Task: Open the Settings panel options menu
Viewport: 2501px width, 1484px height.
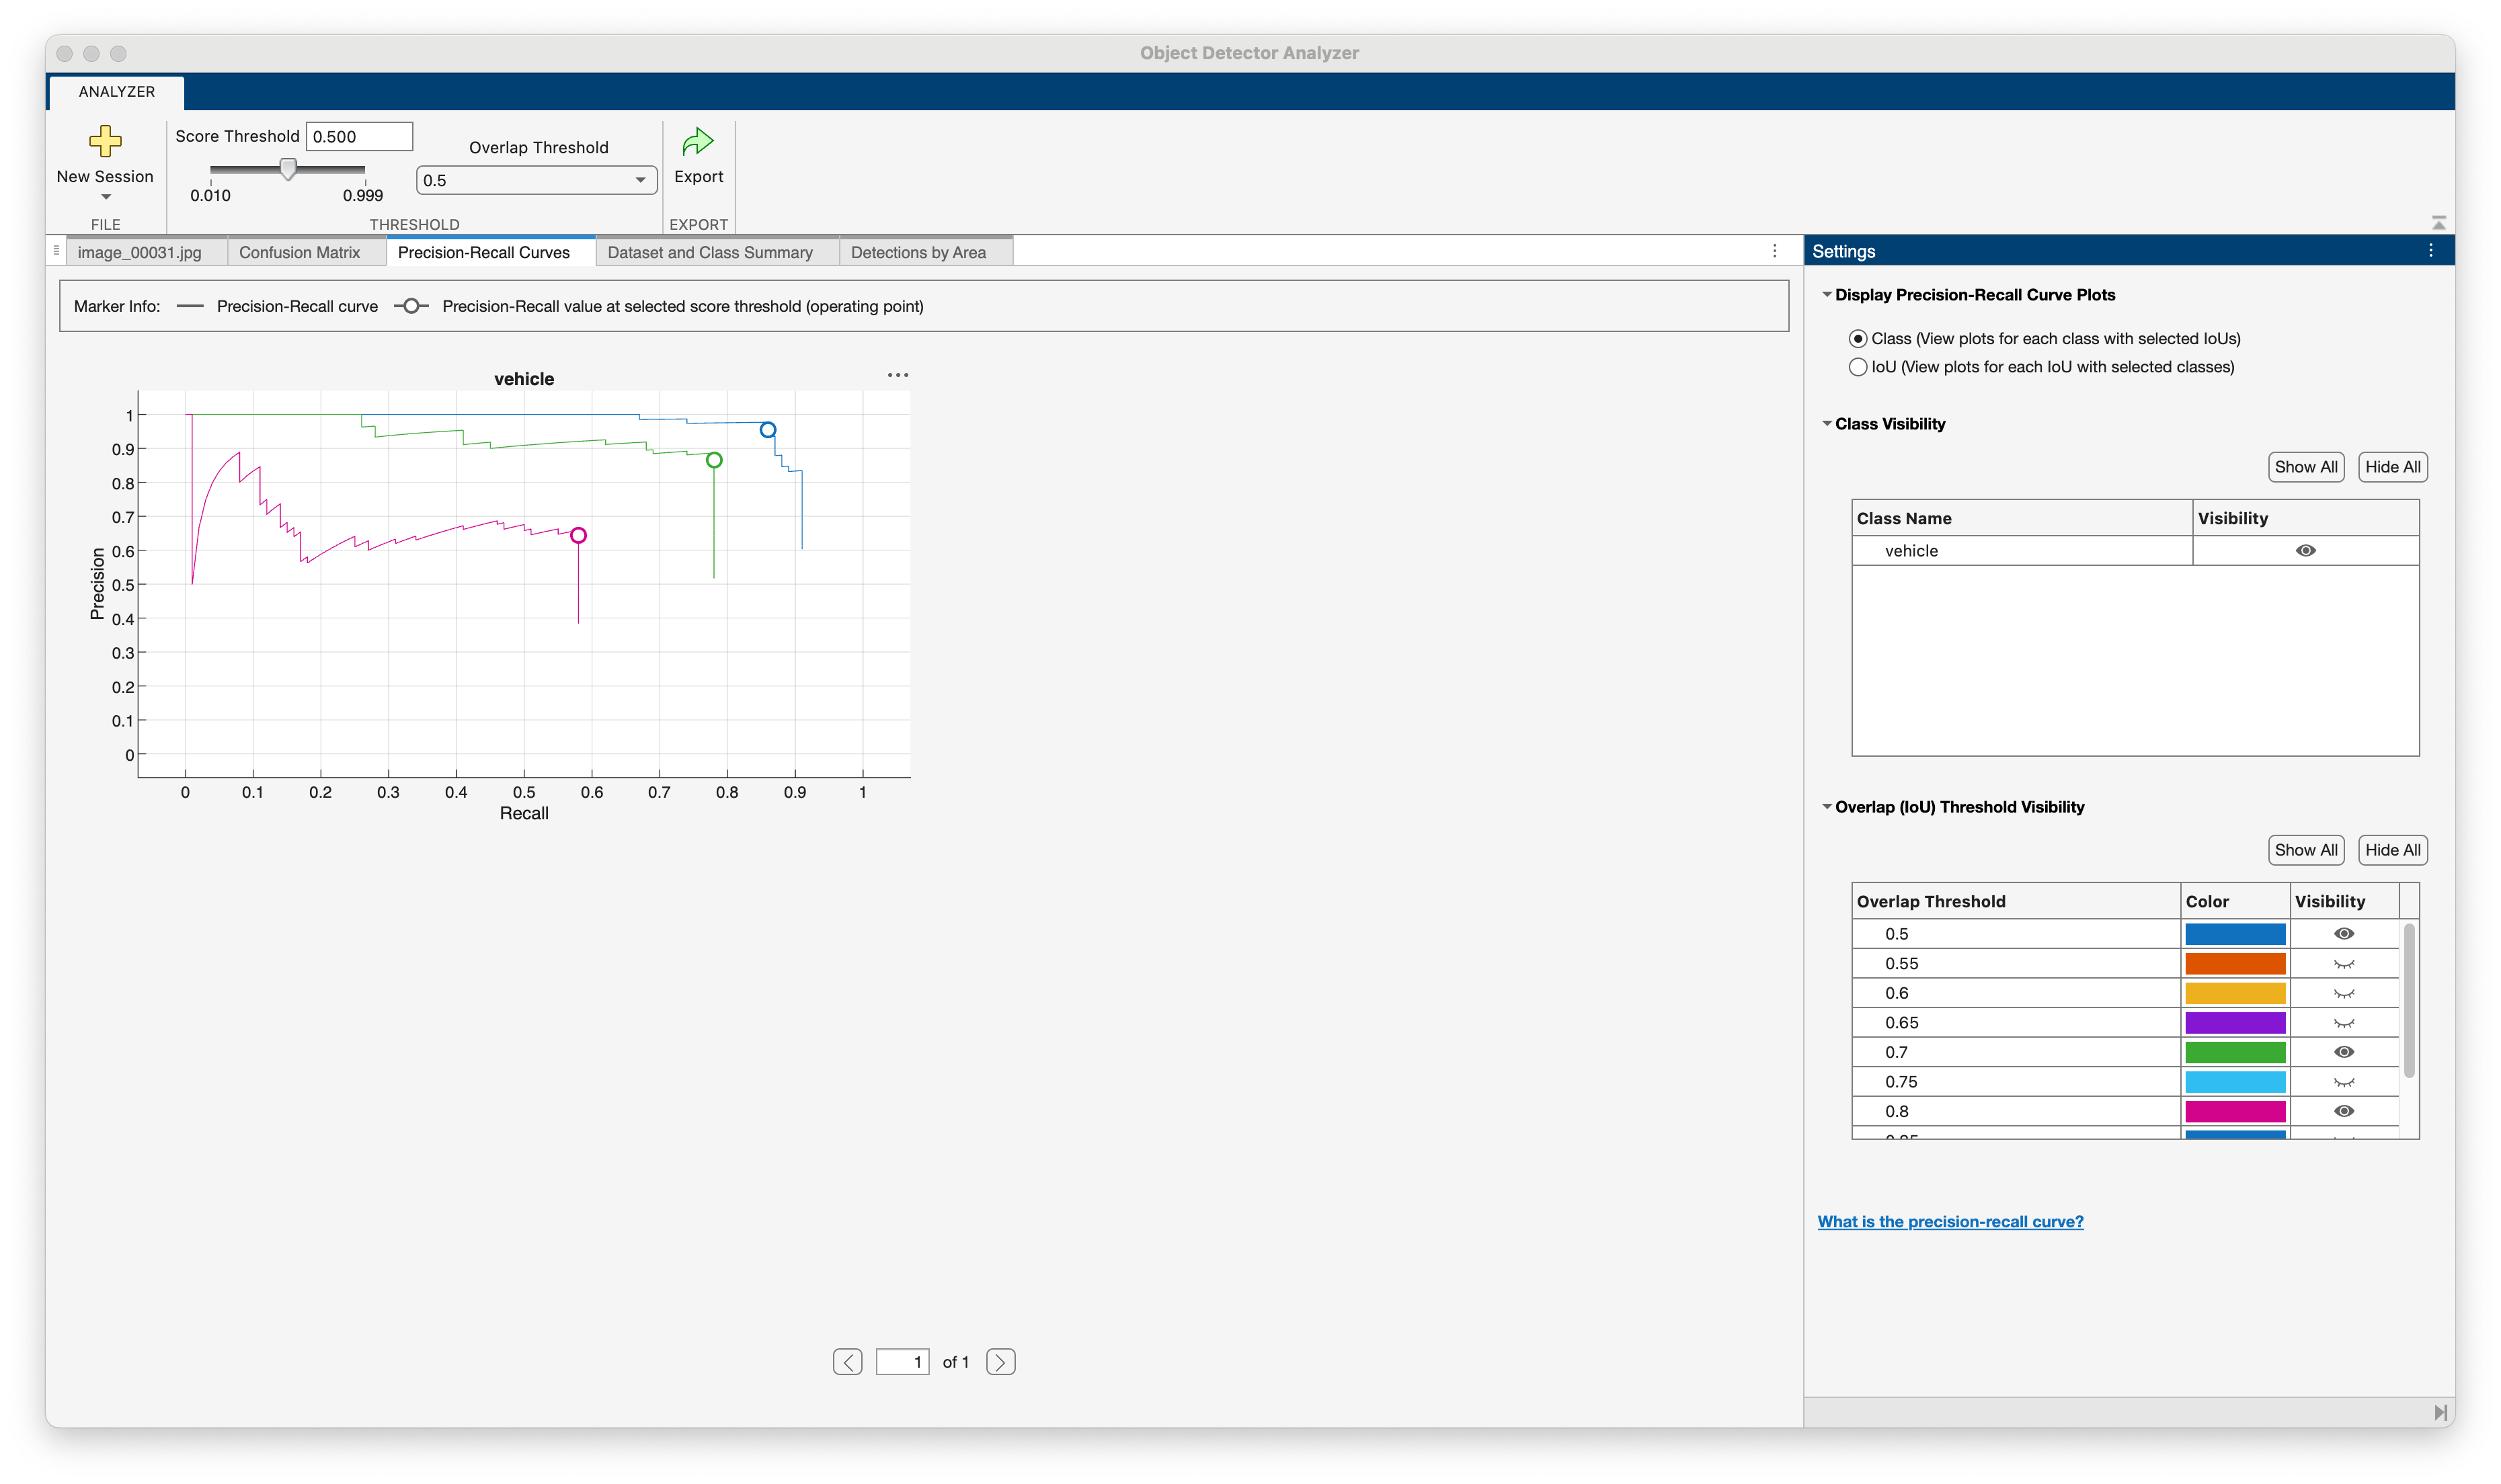Action: 2430,251
